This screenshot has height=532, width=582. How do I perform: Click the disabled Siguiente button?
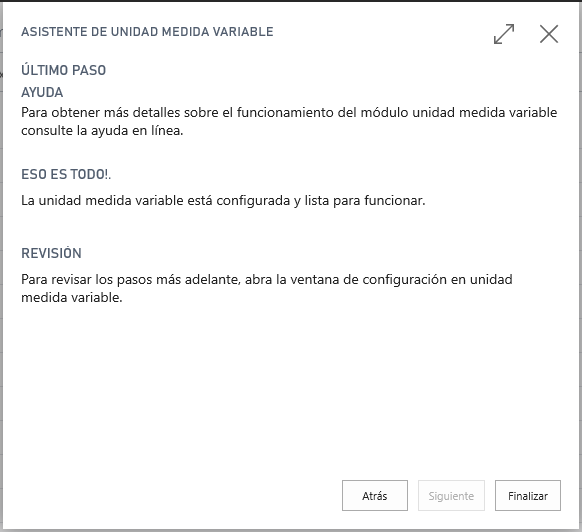click(x=451, y=495)
